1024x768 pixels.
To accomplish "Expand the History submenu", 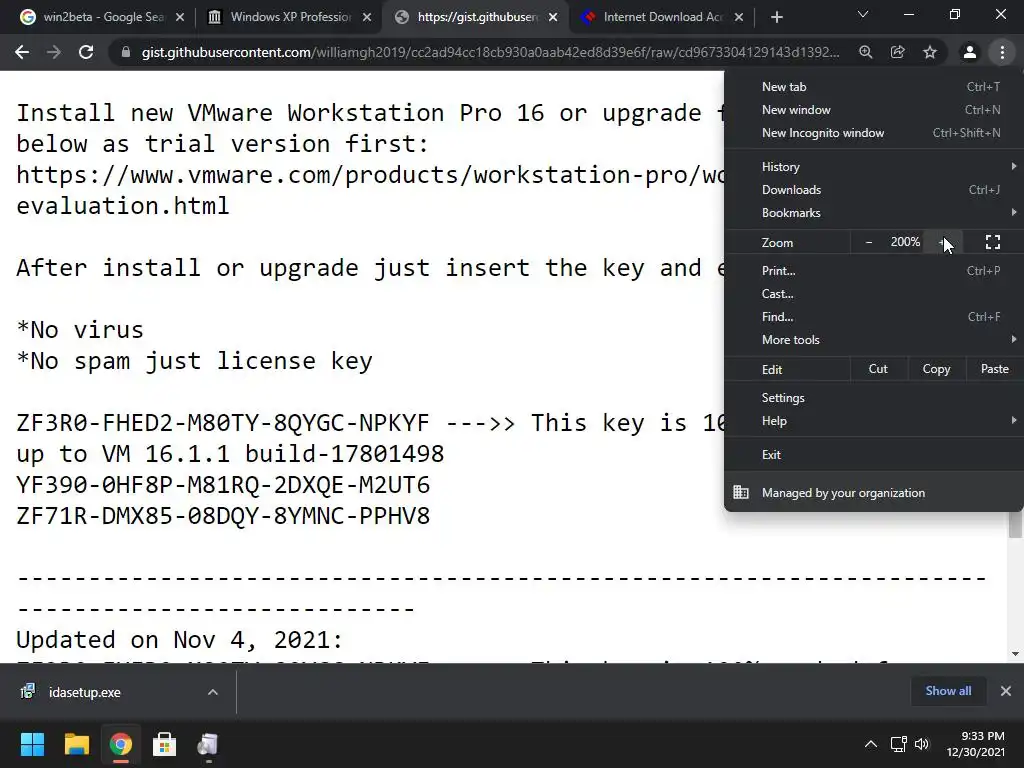I will (874, 167).
